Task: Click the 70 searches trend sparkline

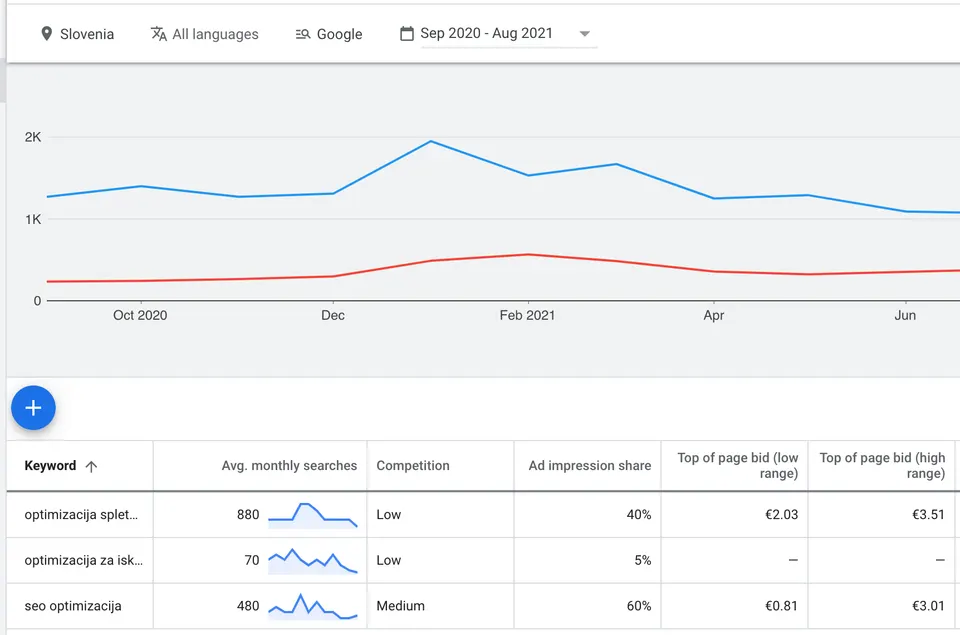Action: [313, 561]
